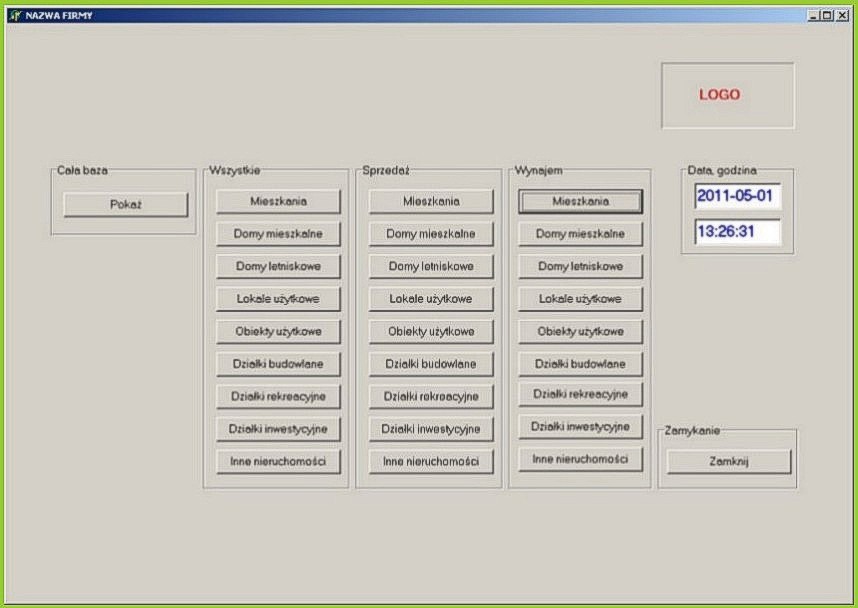Image resolution: width=858 pixels, height=608 pixels.
Task: Select Domy mieszkalne under Sprzedaż
Action: click(x=431, y=234)
